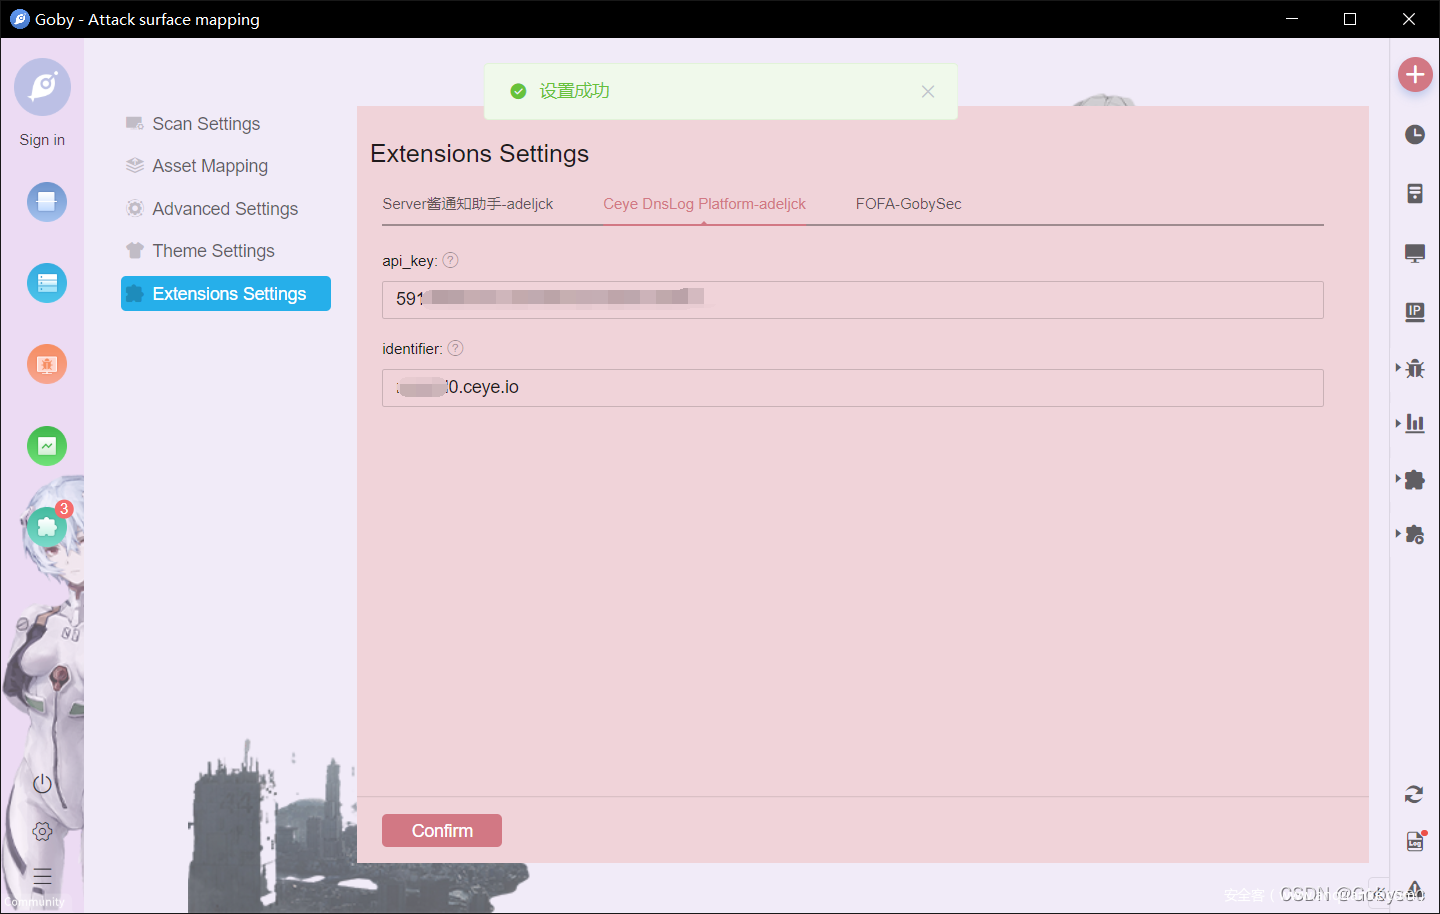Expand the puzzle piece extensions panel
1440x914 pixels.
click(1414, 480)
